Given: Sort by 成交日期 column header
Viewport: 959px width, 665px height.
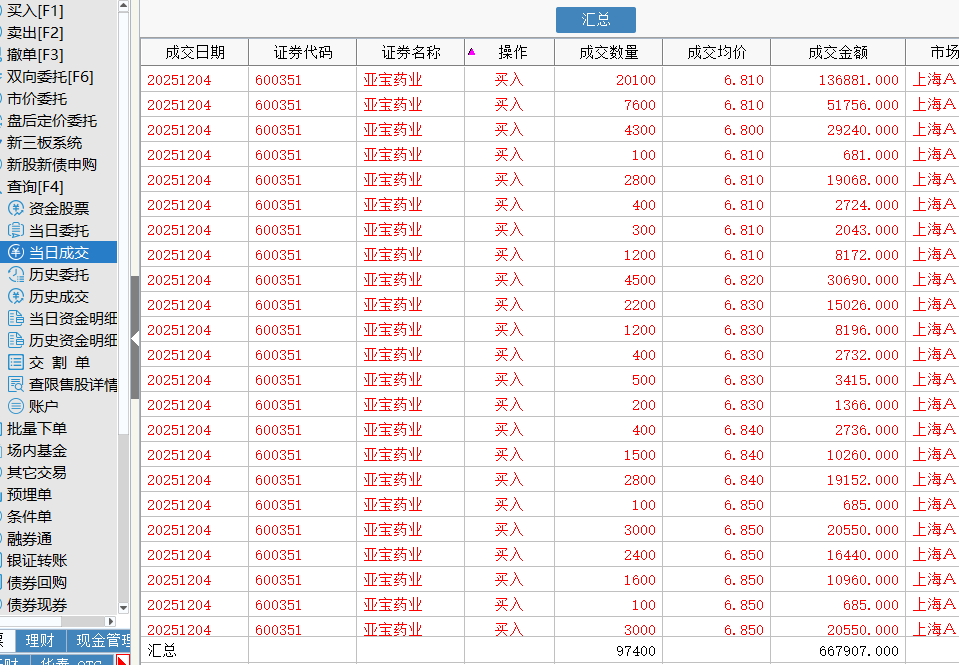Looking at the screenshot, I should point(194,52).
